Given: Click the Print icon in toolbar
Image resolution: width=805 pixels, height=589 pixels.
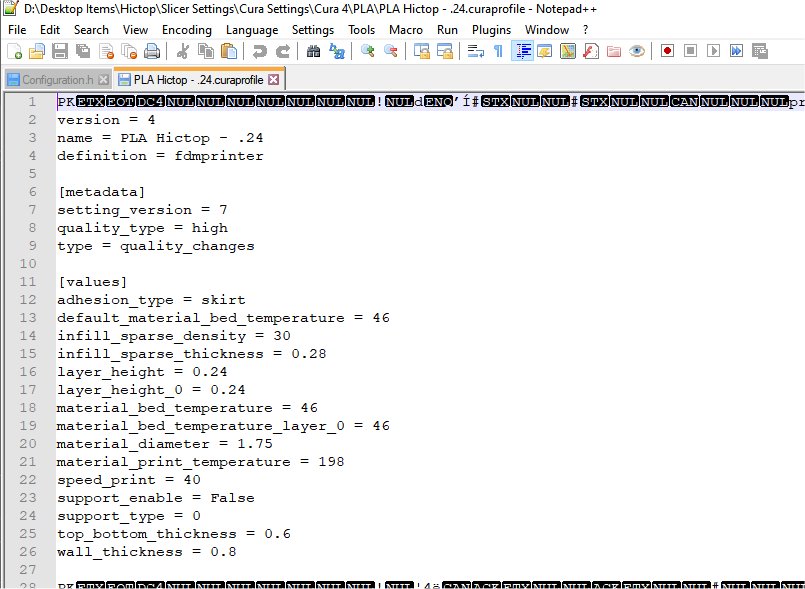Looking at the screenshot, I should [152, 51].
